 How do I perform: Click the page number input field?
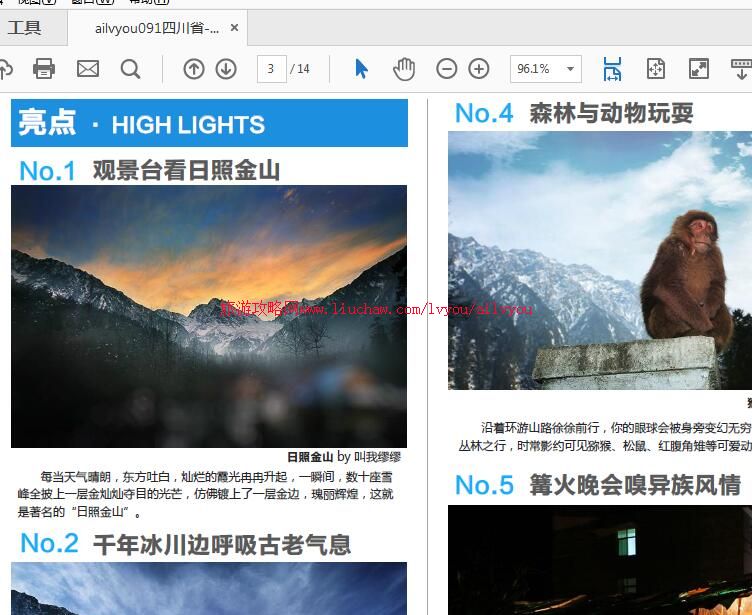pyautogui.click(x=271, y=68)
